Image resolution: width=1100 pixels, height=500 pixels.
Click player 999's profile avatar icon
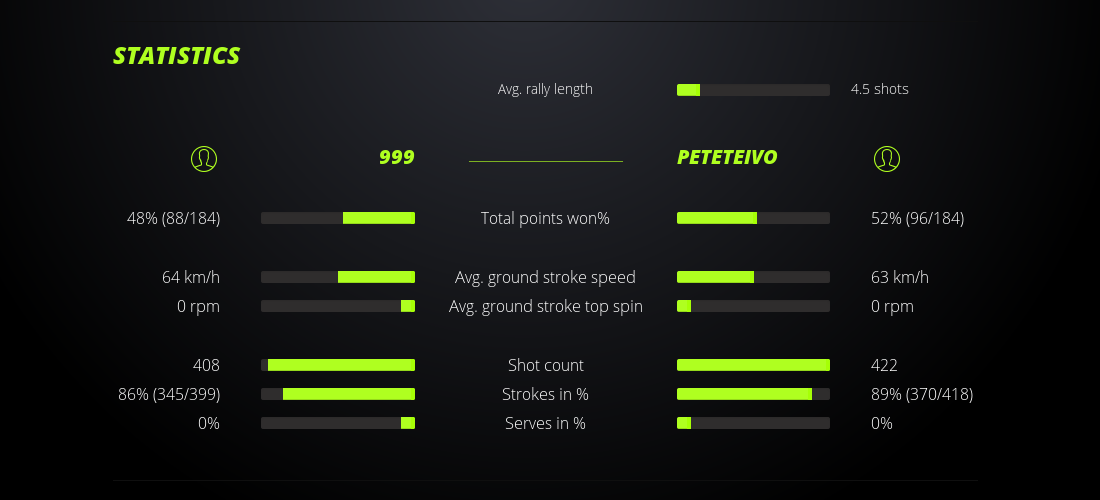(x=204, y=158)
